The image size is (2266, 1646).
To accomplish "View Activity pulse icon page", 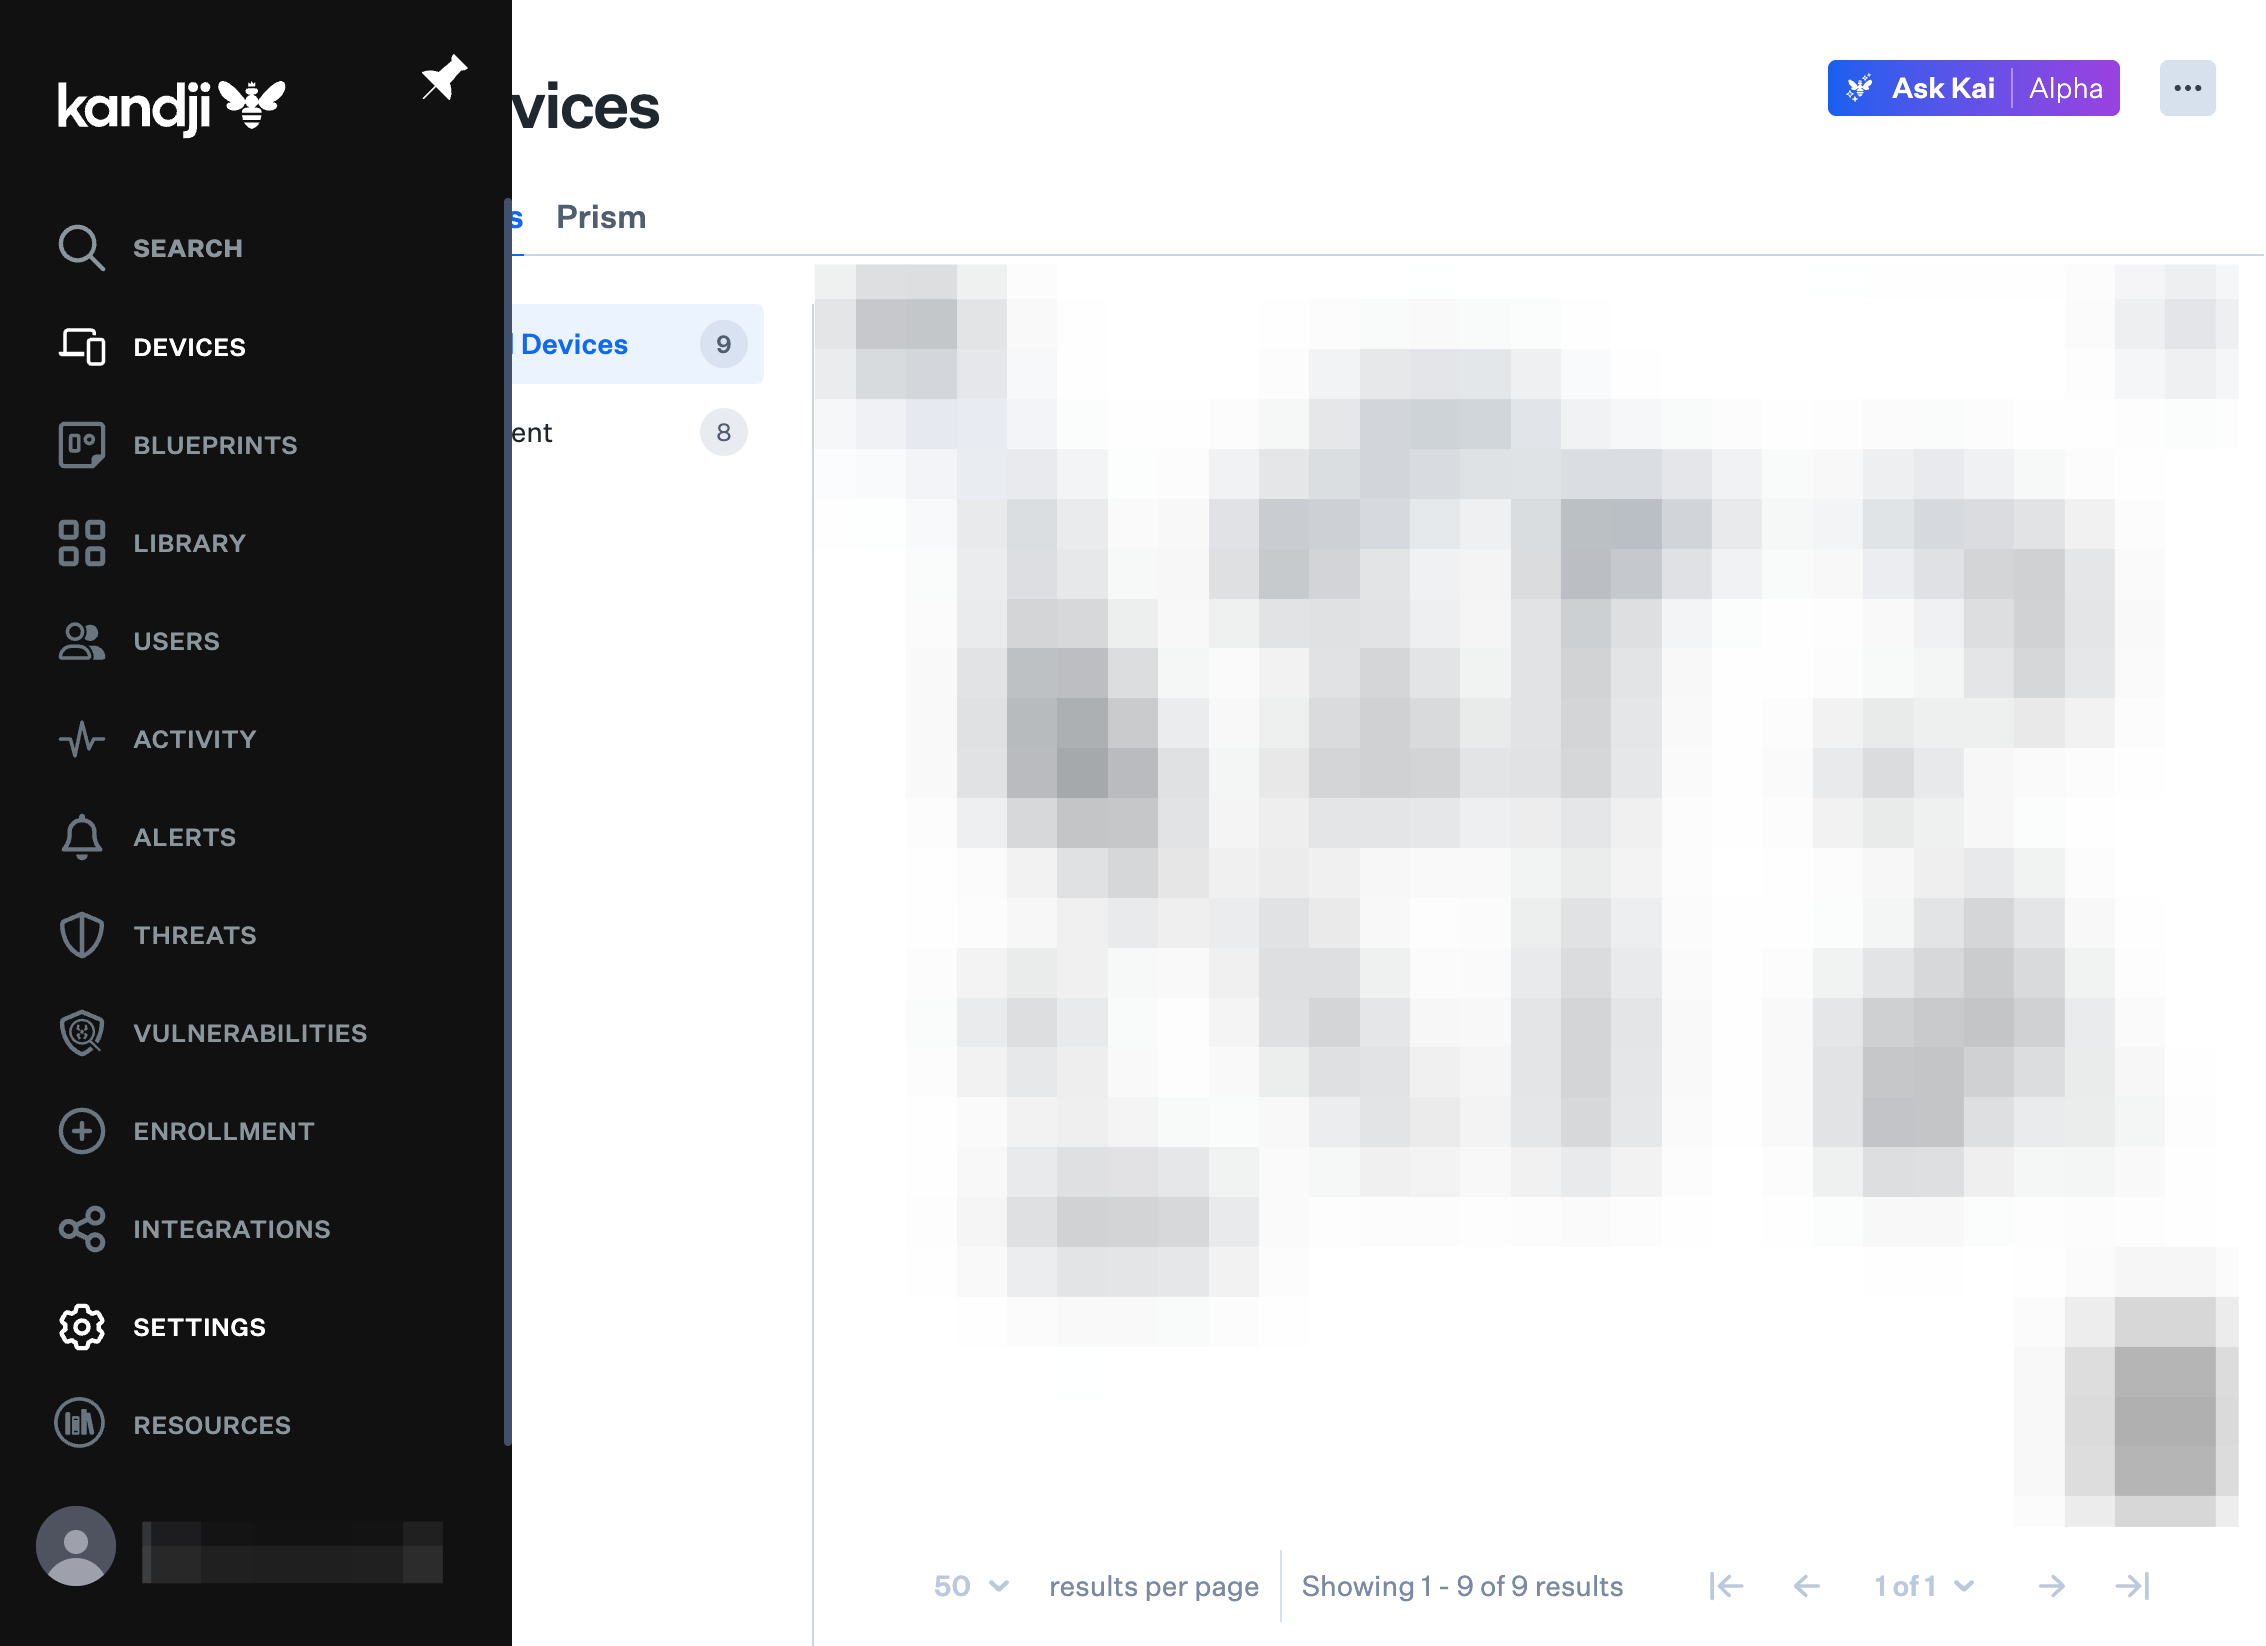I will [81, 739].
